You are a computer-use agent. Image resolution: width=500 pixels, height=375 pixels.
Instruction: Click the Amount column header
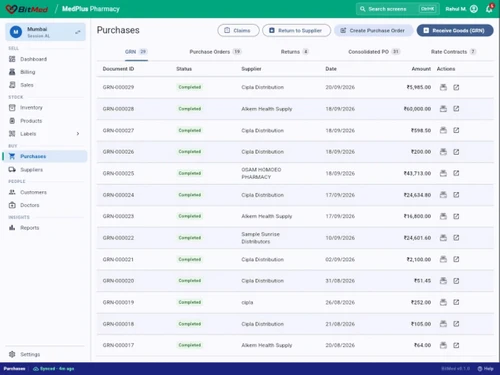tap(421, 69)
